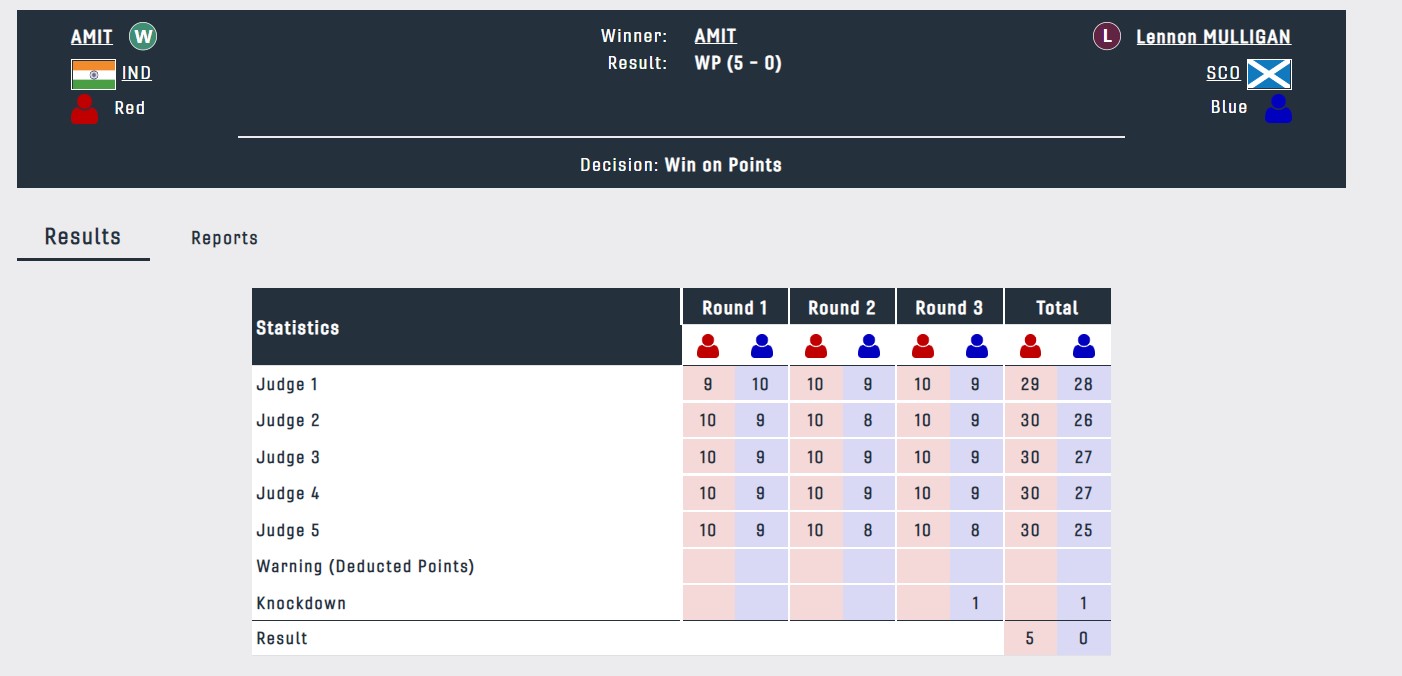The width and height of the screenshot is (1402, 676).
Task: Click the Result red total score 5
Action: (x=1030, y=638)
